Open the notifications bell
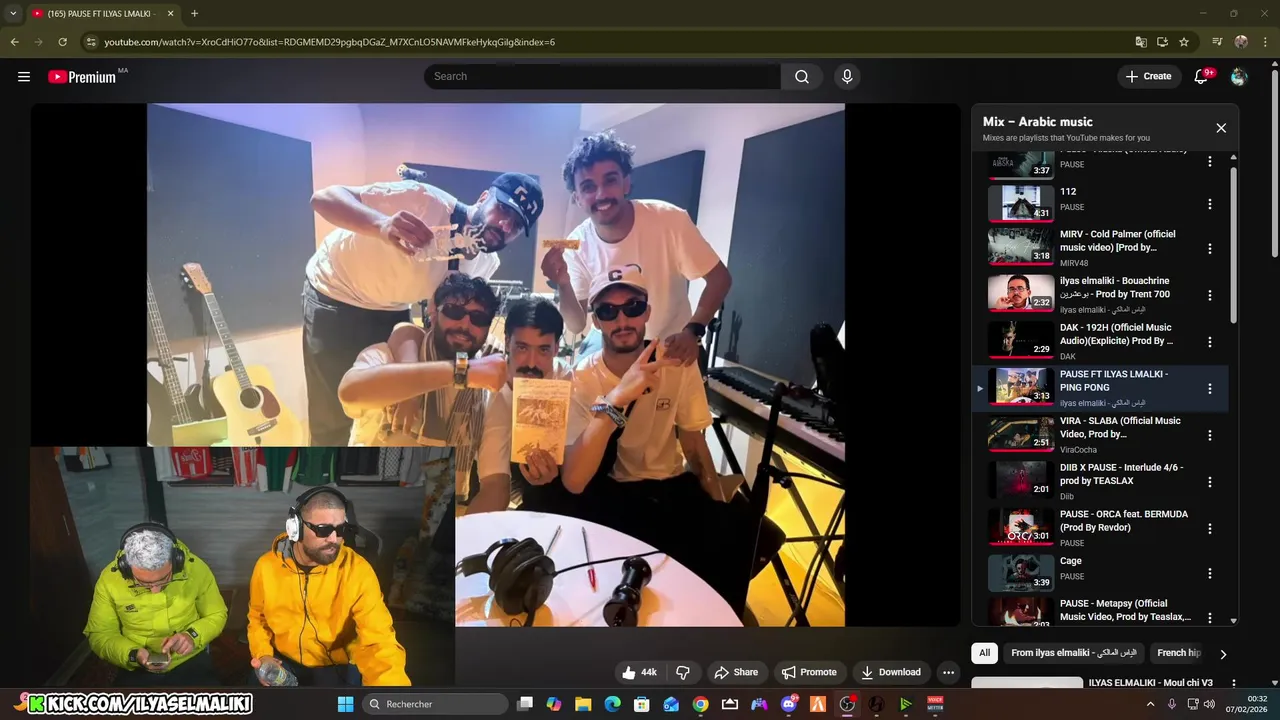Image resolution: width=1280 pixels, height=720 pixels. [x=1201, y=76]
